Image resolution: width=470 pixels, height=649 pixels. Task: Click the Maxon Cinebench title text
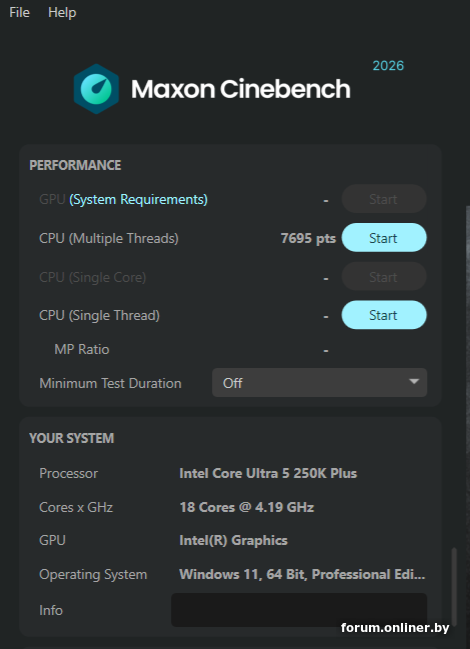241,89
